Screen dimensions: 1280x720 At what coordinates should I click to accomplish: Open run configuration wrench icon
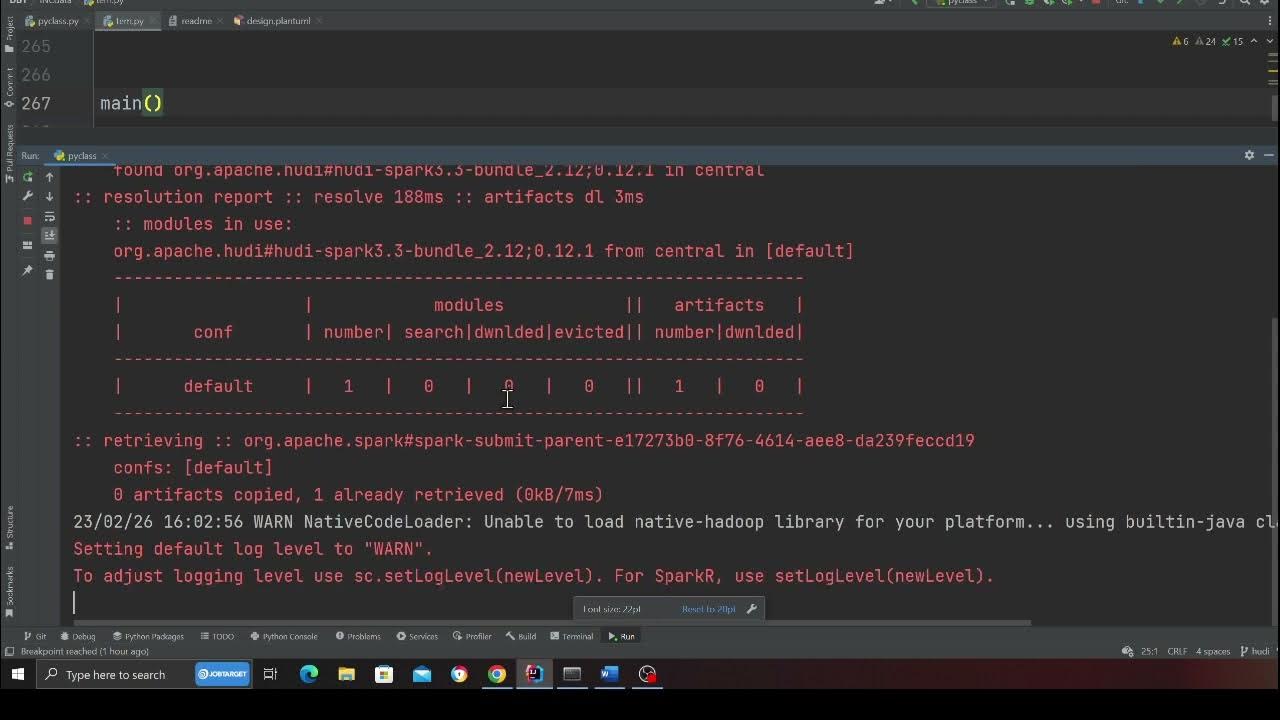click(28, 197)
